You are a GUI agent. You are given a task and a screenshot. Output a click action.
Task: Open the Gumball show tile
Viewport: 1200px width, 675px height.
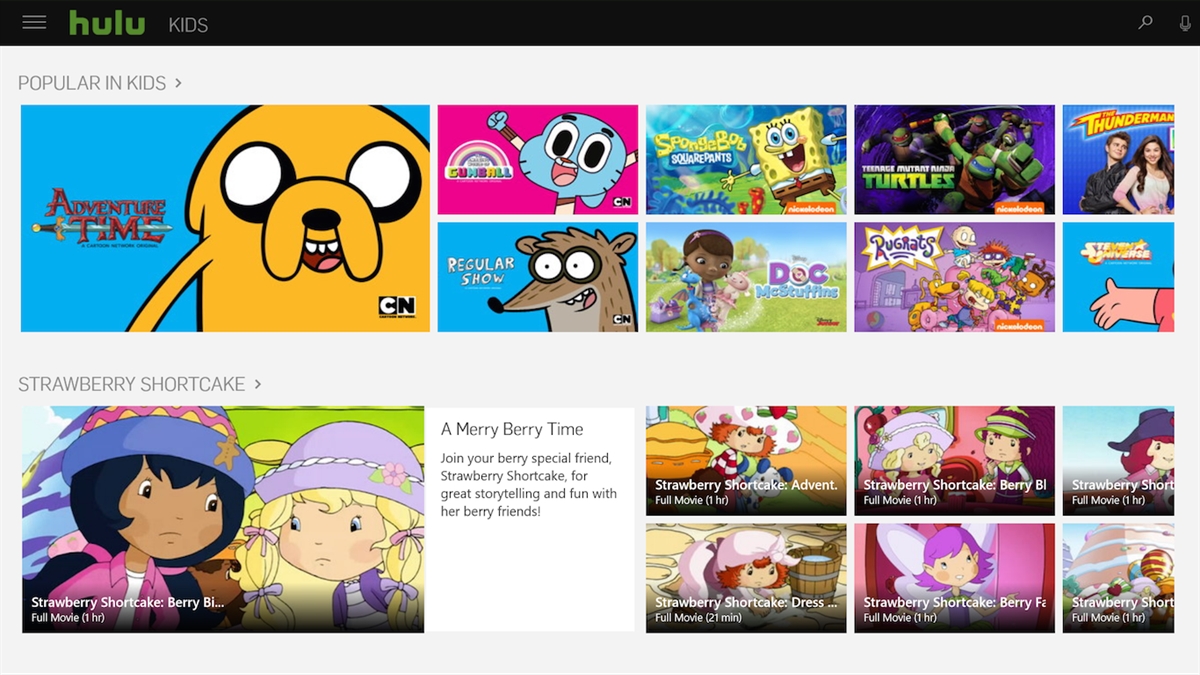coord(538,160)
